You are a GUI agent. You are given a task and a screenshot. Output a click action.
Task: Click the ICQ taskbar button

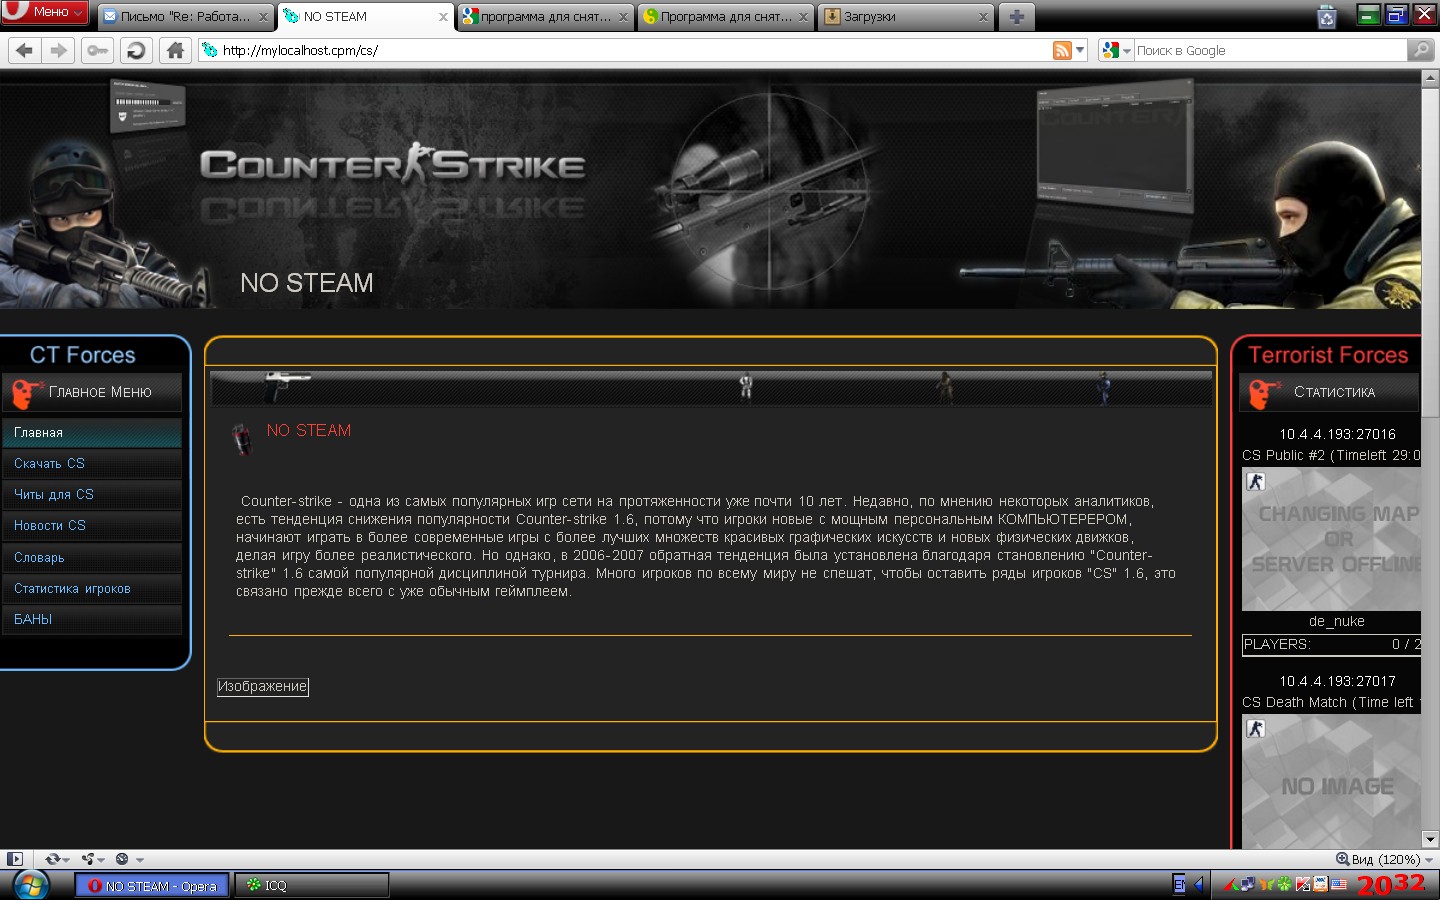pyautogui.click(x=312, y=886)
